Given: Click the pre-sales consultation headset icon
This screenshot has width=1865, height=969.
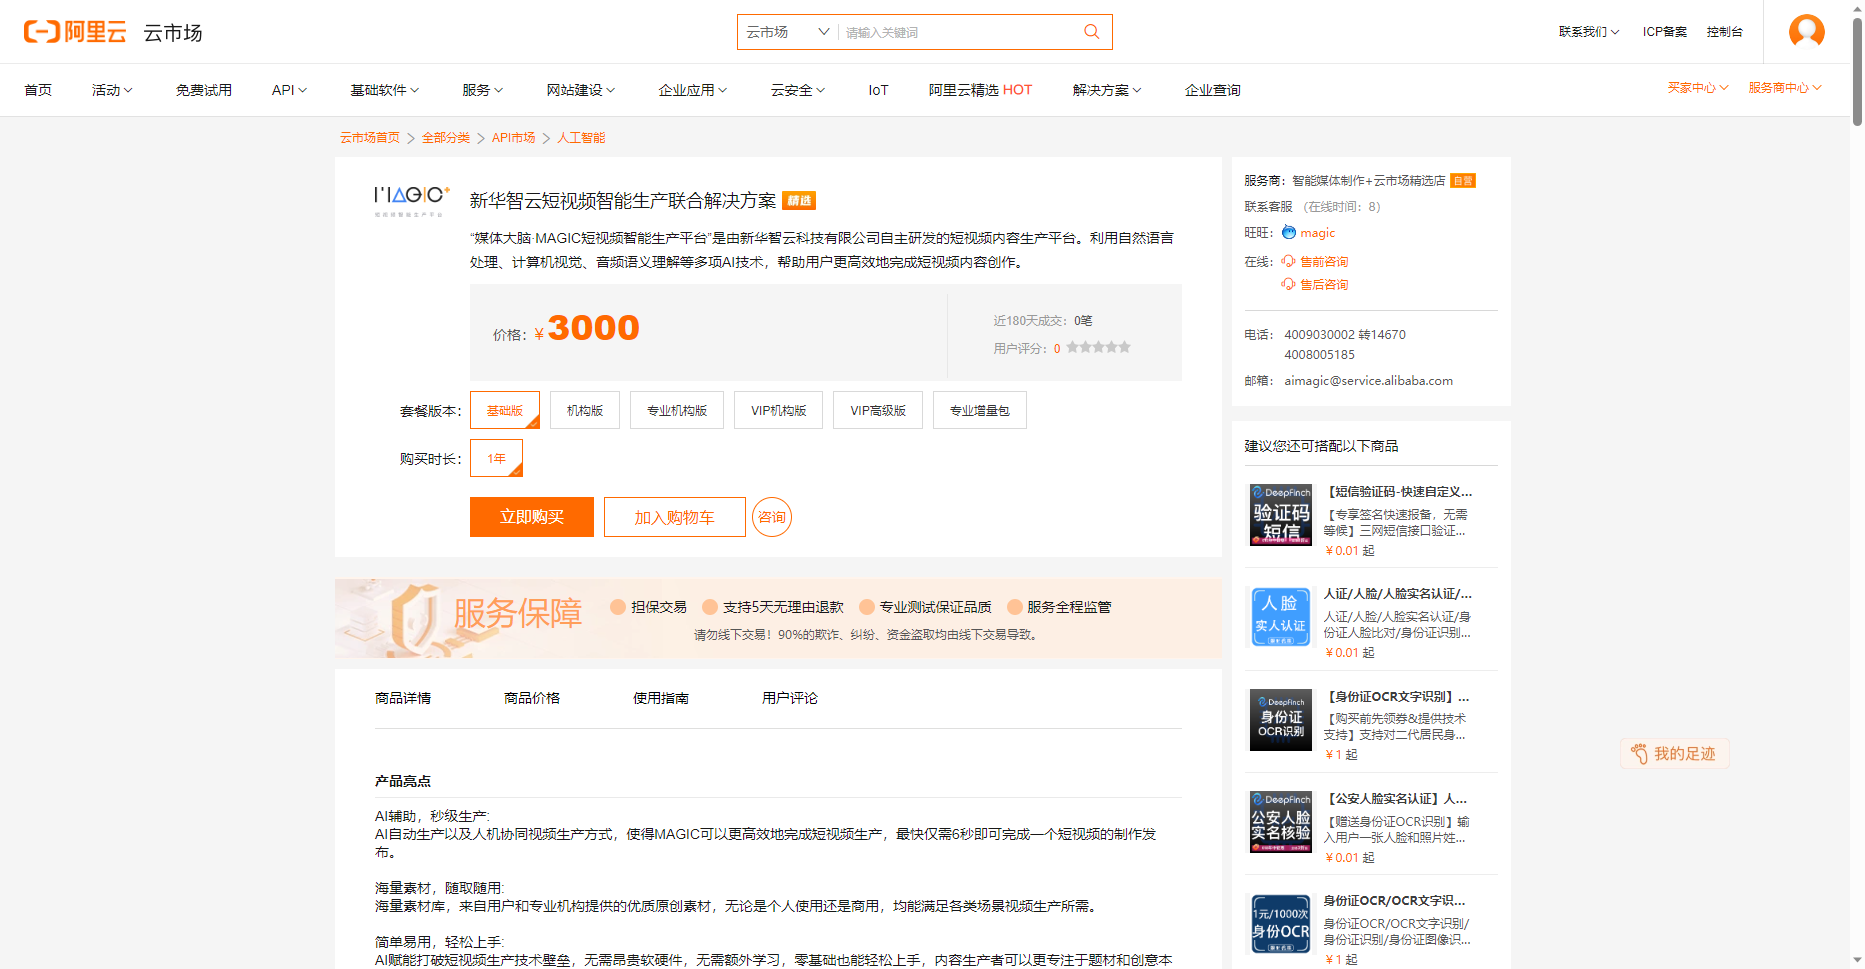Looking at the screenshot, I should point(1289,262).
